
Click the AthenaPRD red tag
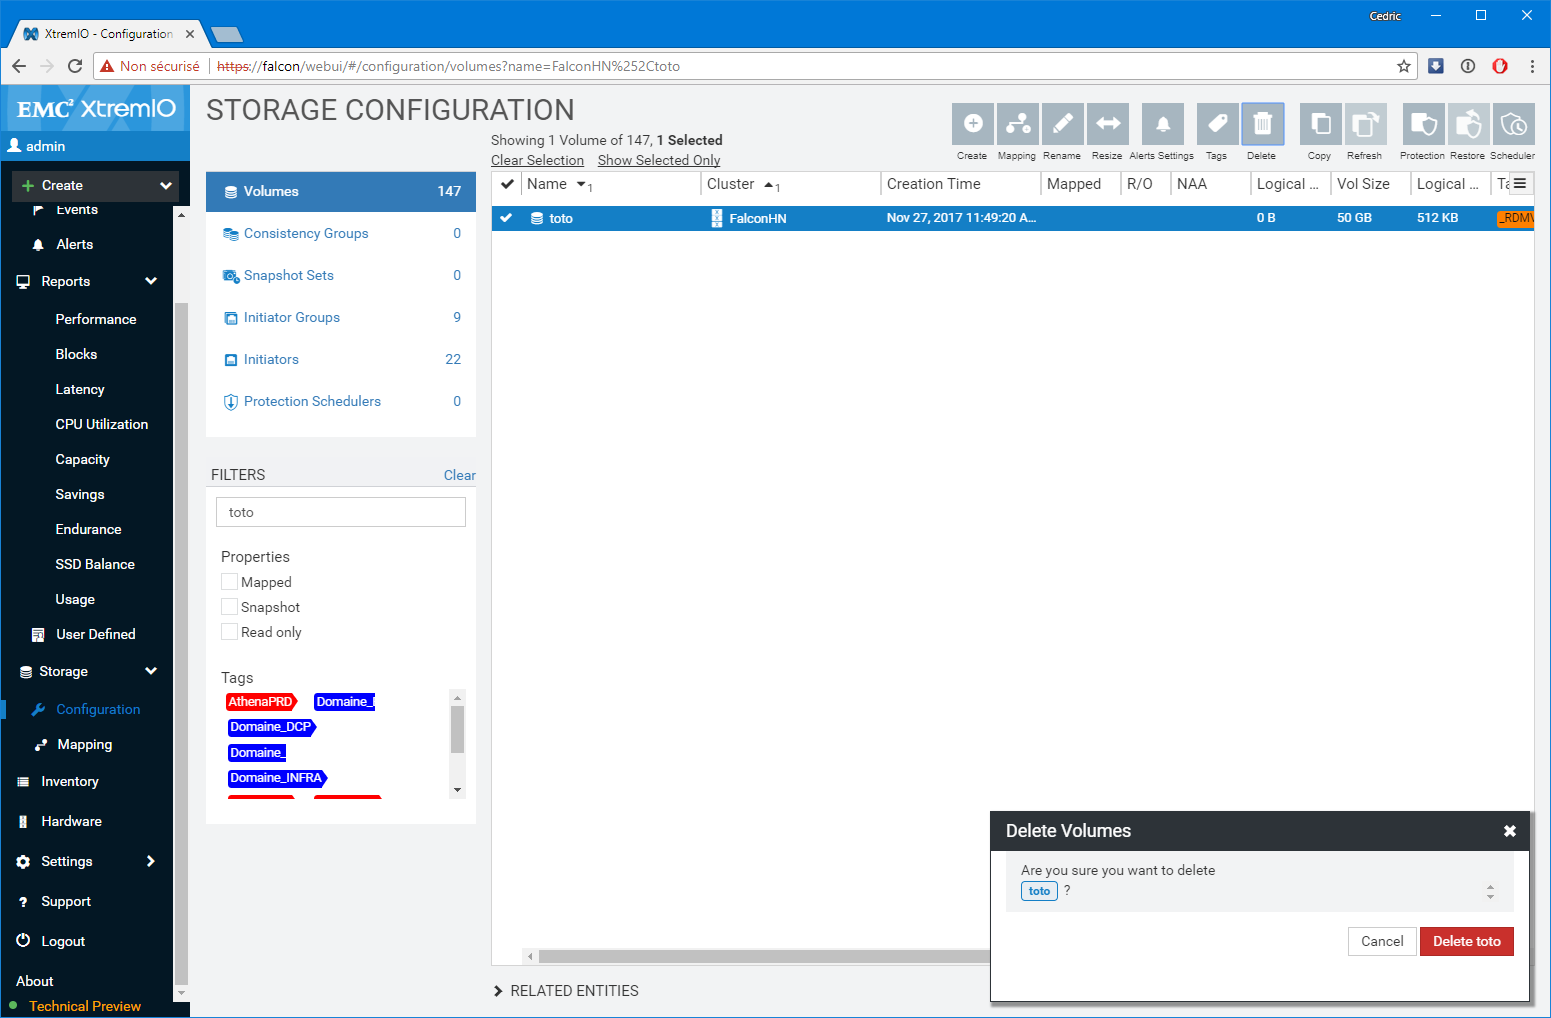(x=261, y=702)
